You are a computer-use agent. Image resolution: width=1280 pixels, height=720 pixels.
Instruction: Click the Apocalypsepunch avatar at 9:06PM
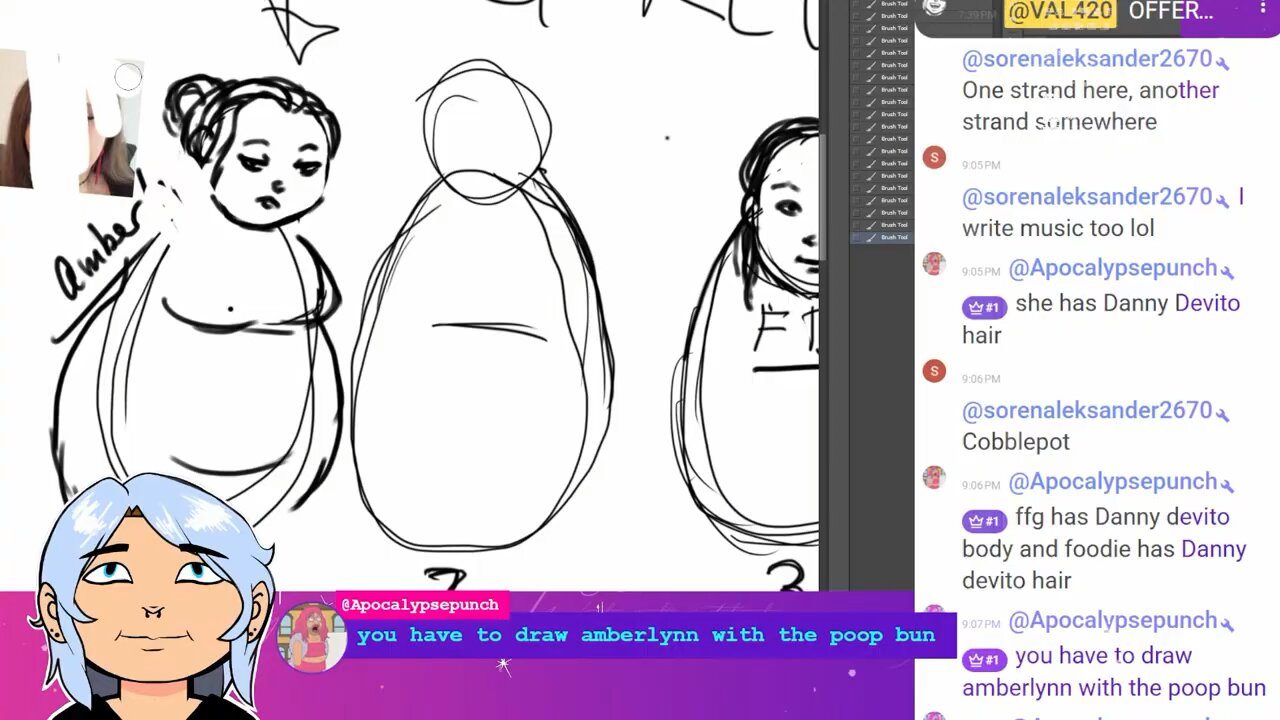(x=934, y=478)
